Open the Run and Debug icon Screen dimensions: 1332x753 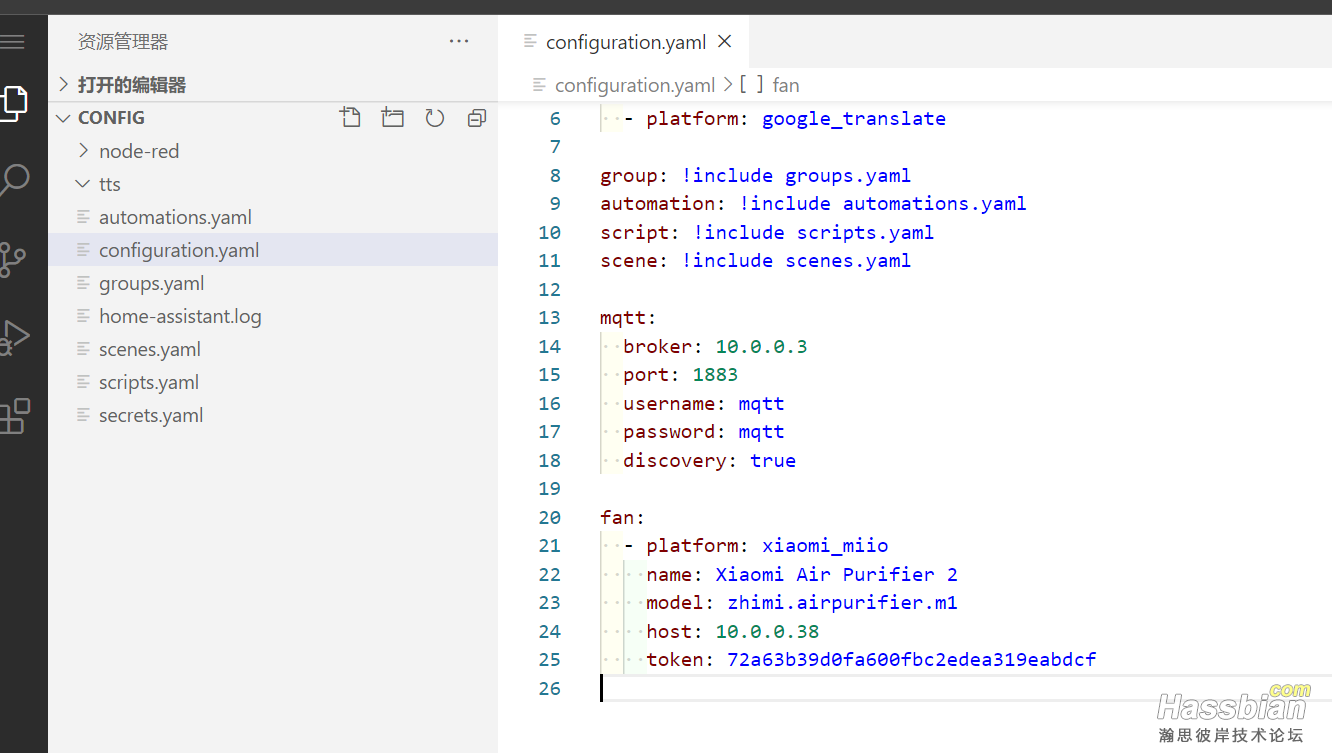tap(14, 337)
